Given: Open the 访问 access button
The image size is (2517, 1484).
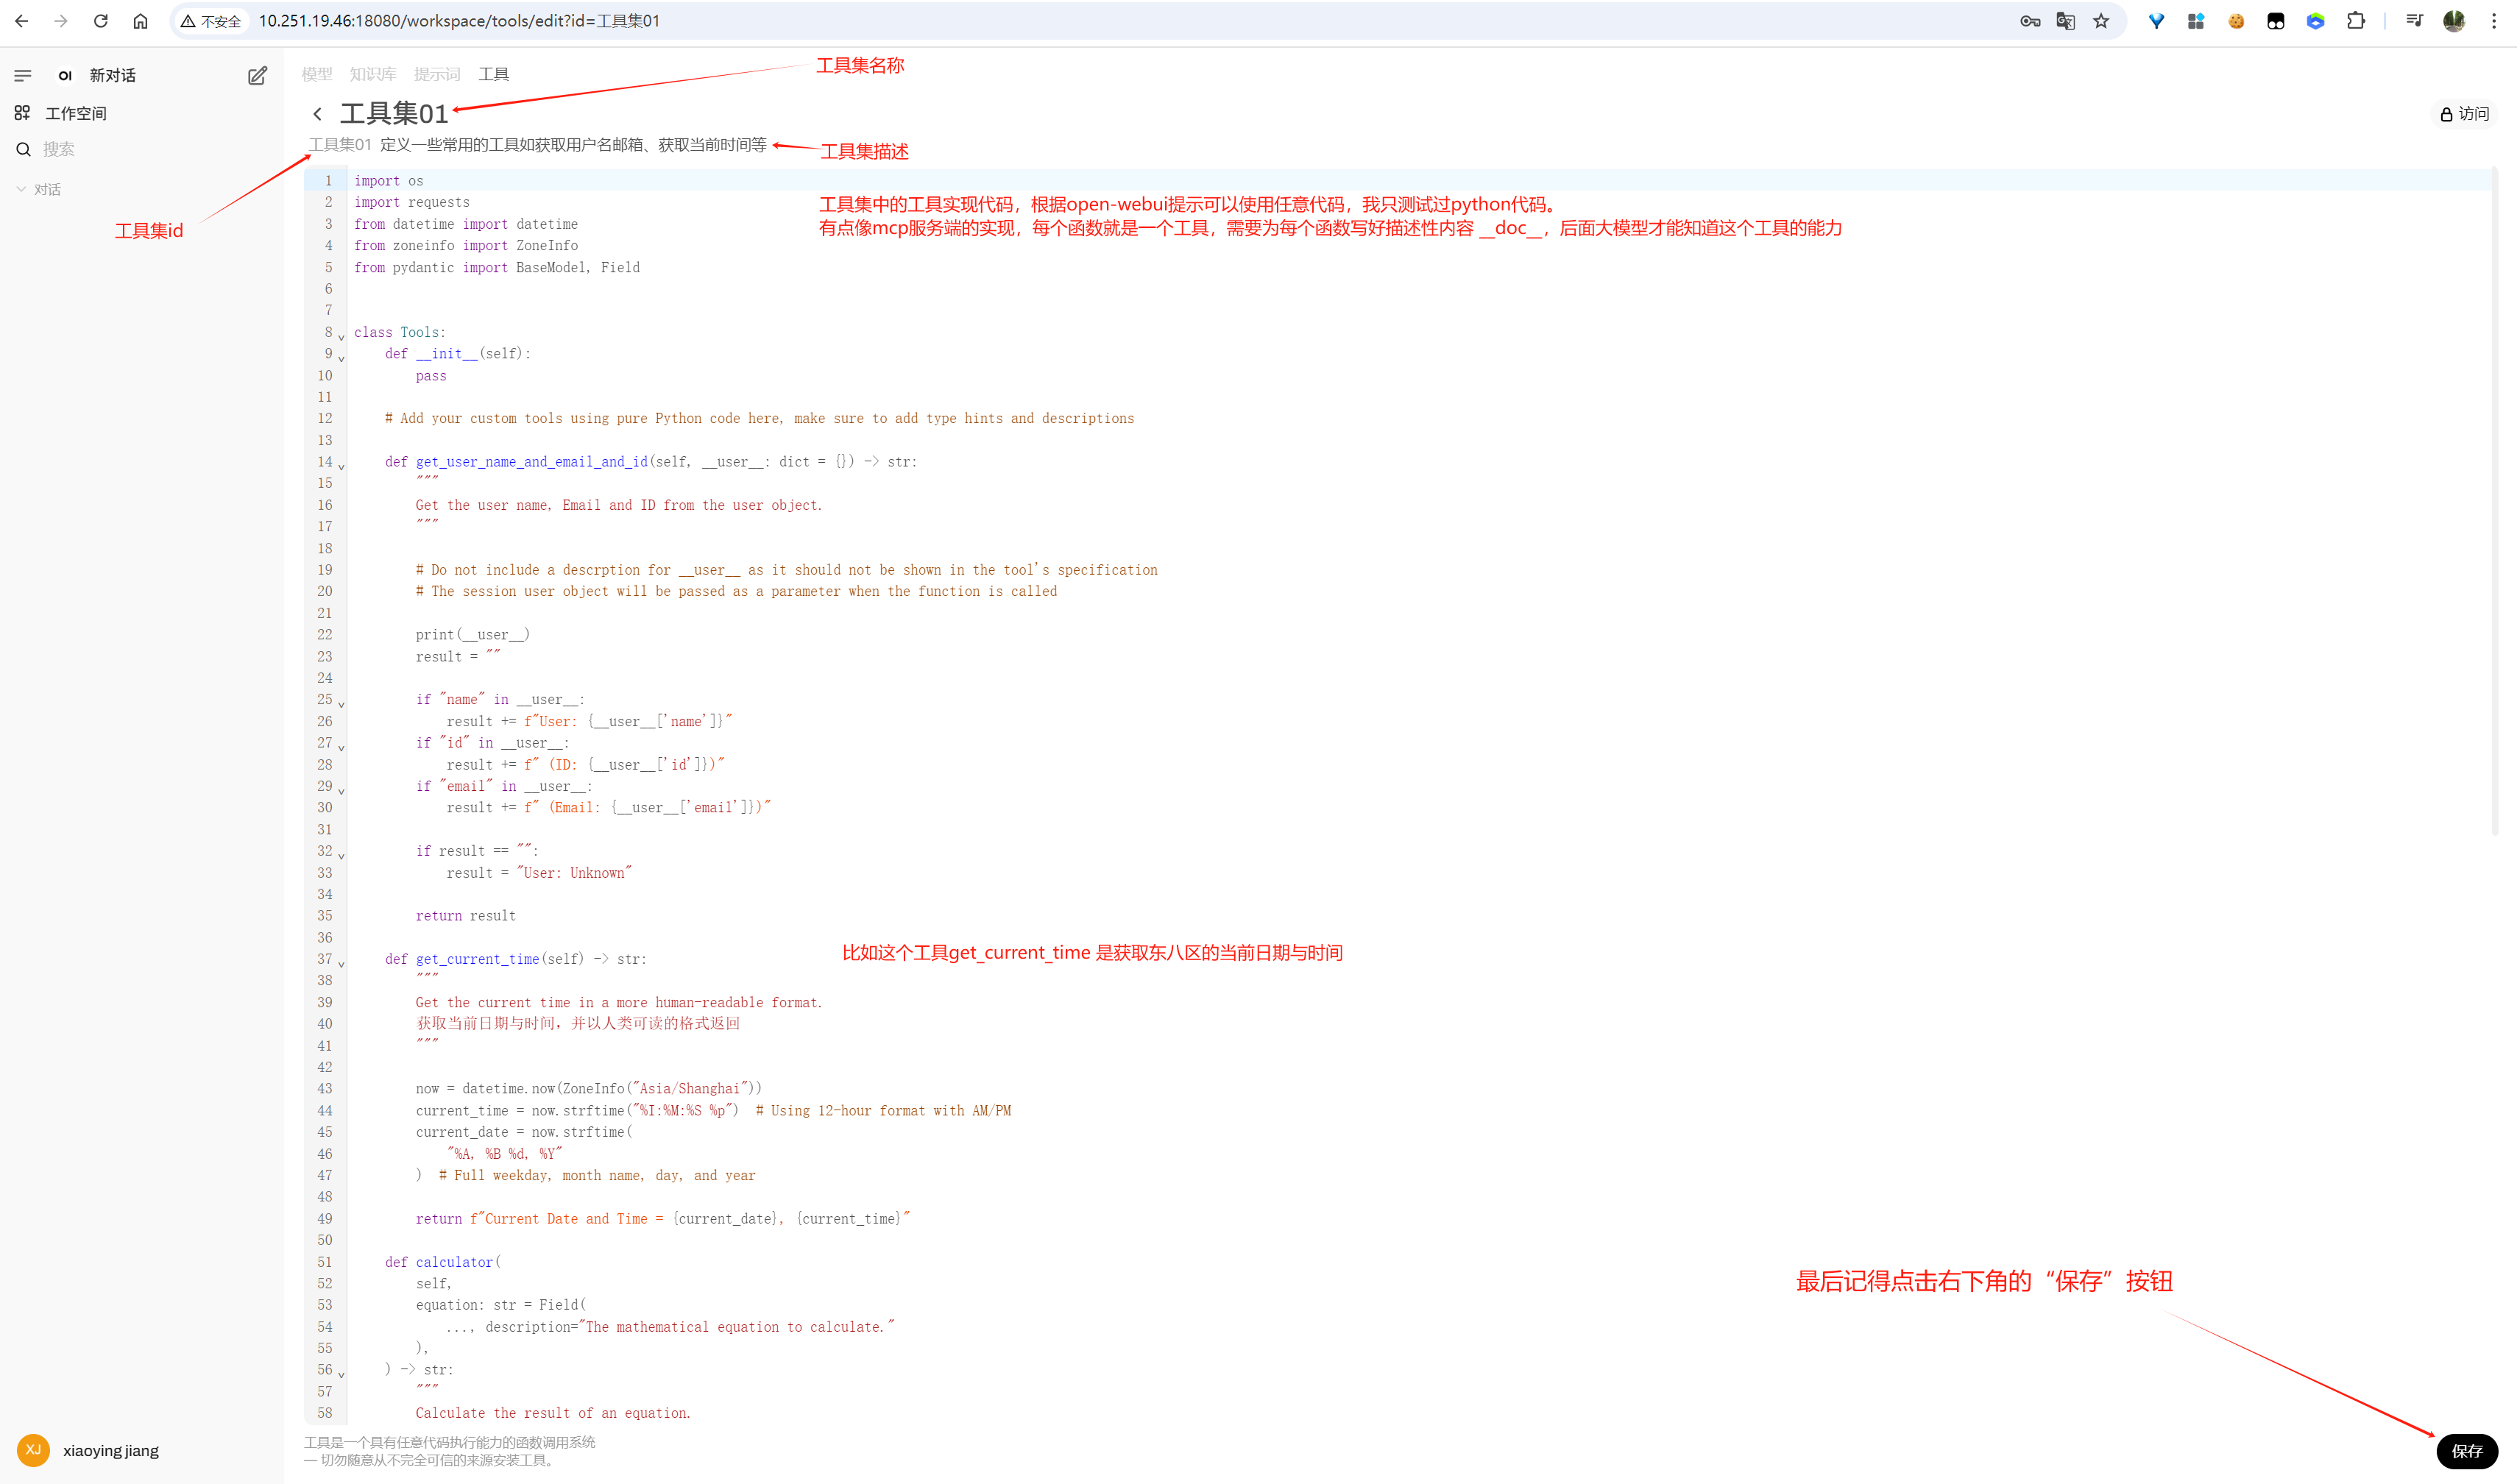Looking at the screenshot, I should tap(2464, 114).
